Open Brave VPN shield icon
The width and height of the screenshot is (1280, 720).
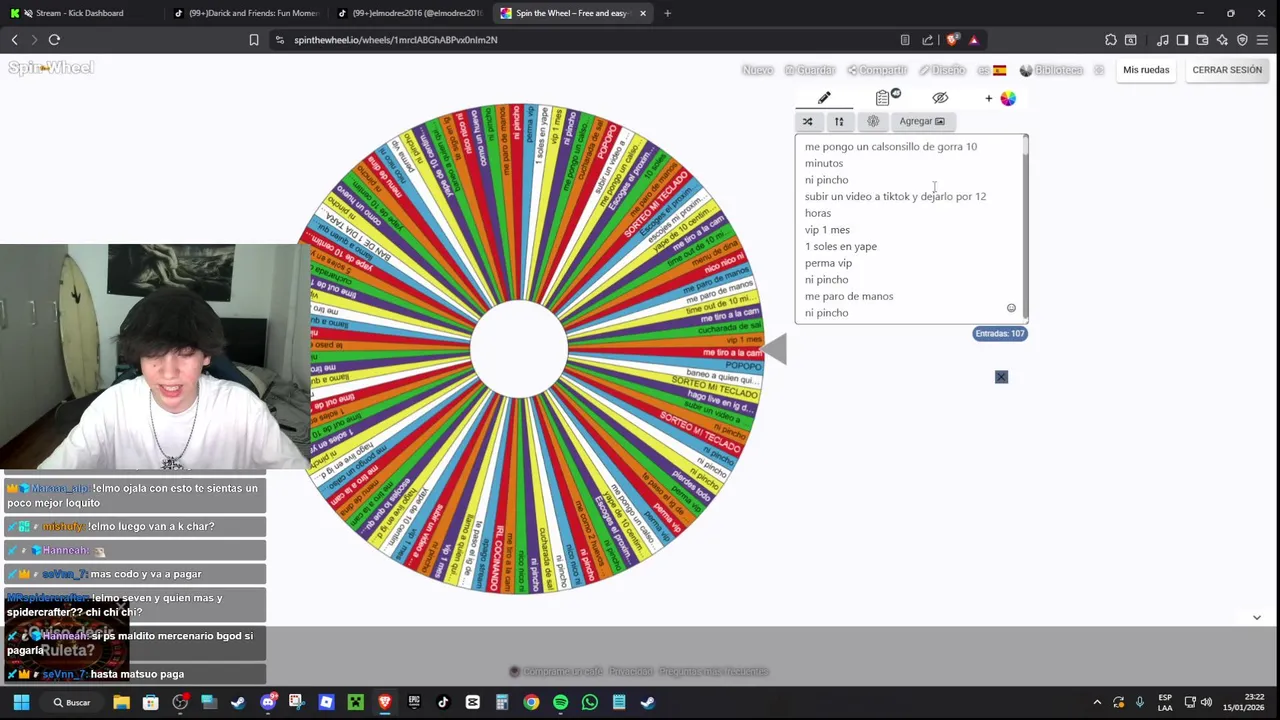(x=1242, y=40)
